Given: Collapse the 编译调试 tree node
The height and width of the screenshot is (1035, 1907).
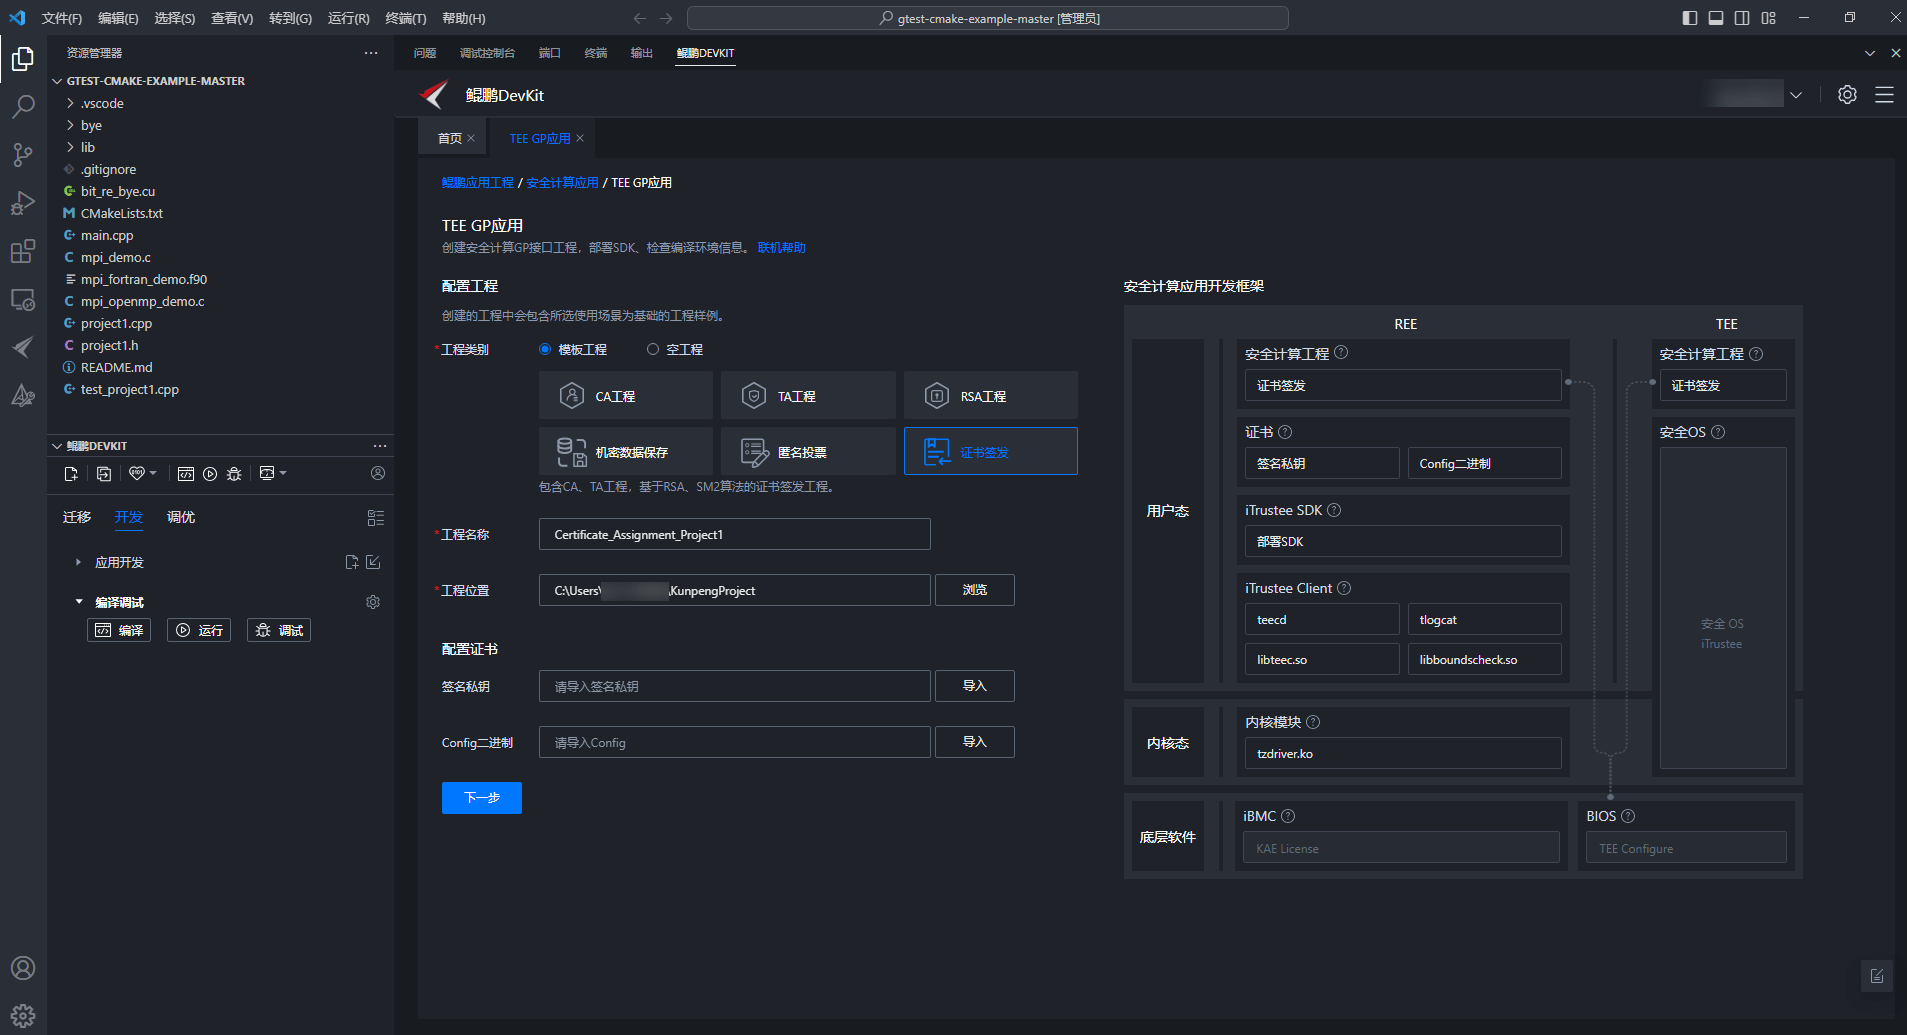Looking at the screenshot, I should point(79,602).
